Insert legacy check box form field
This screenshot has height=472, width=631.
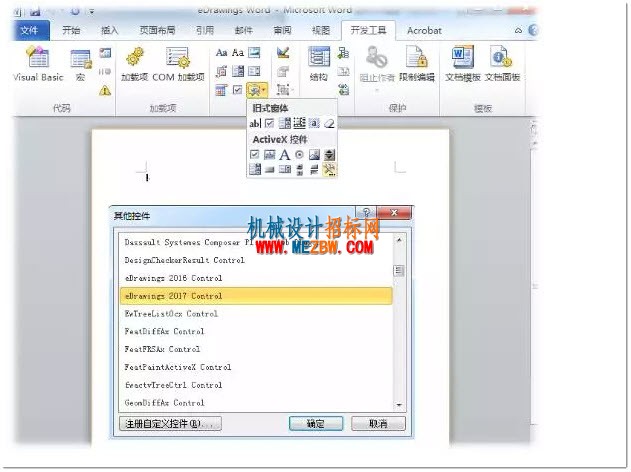(270, 123)
